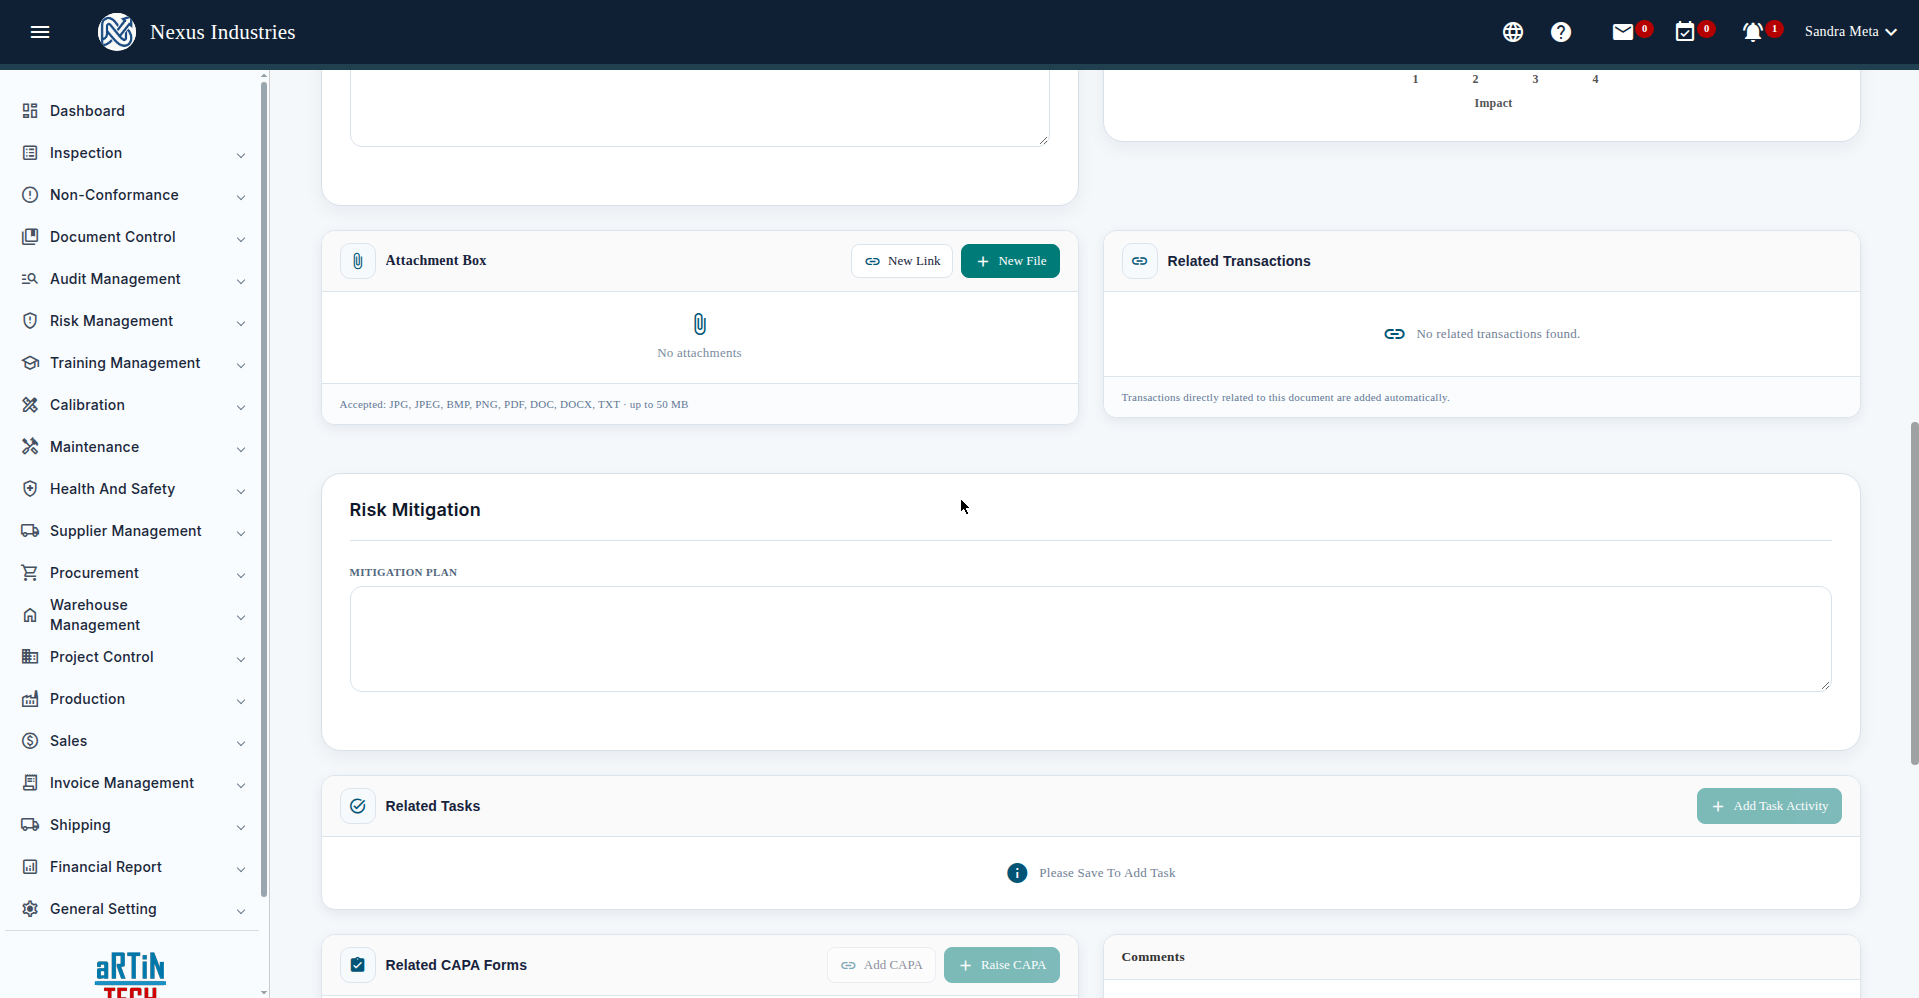The height and width of the screenshot is (998, 1919).
Task: Open the Sandra Meta user dropdown
Action: [1851, 32]
